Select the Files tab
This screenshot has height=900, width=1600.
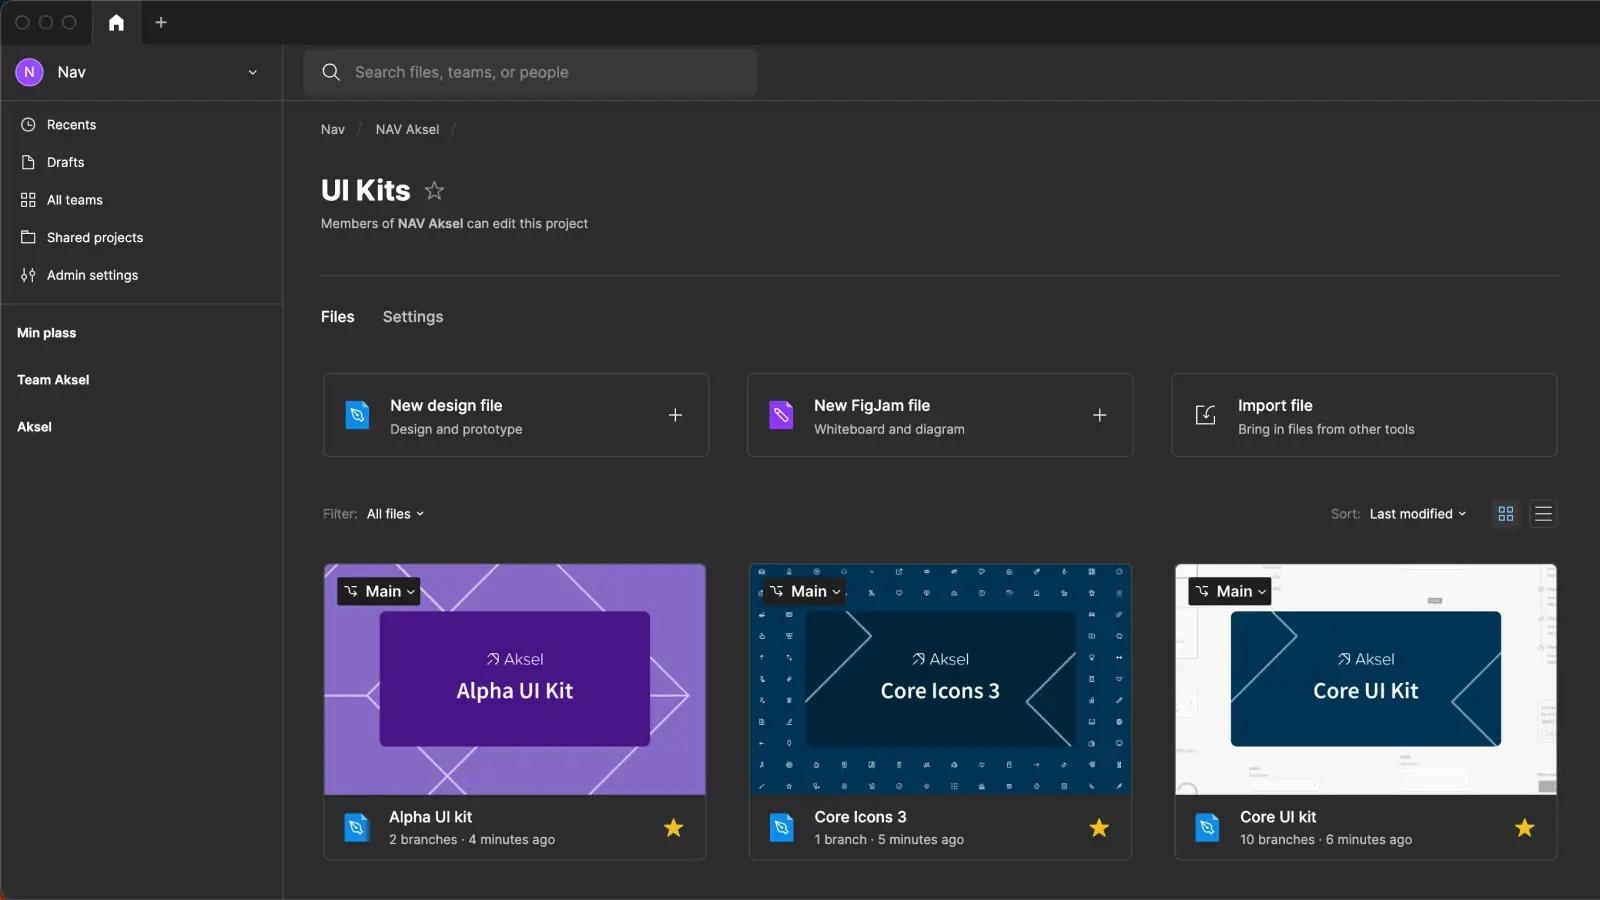[x=338, y=317]
